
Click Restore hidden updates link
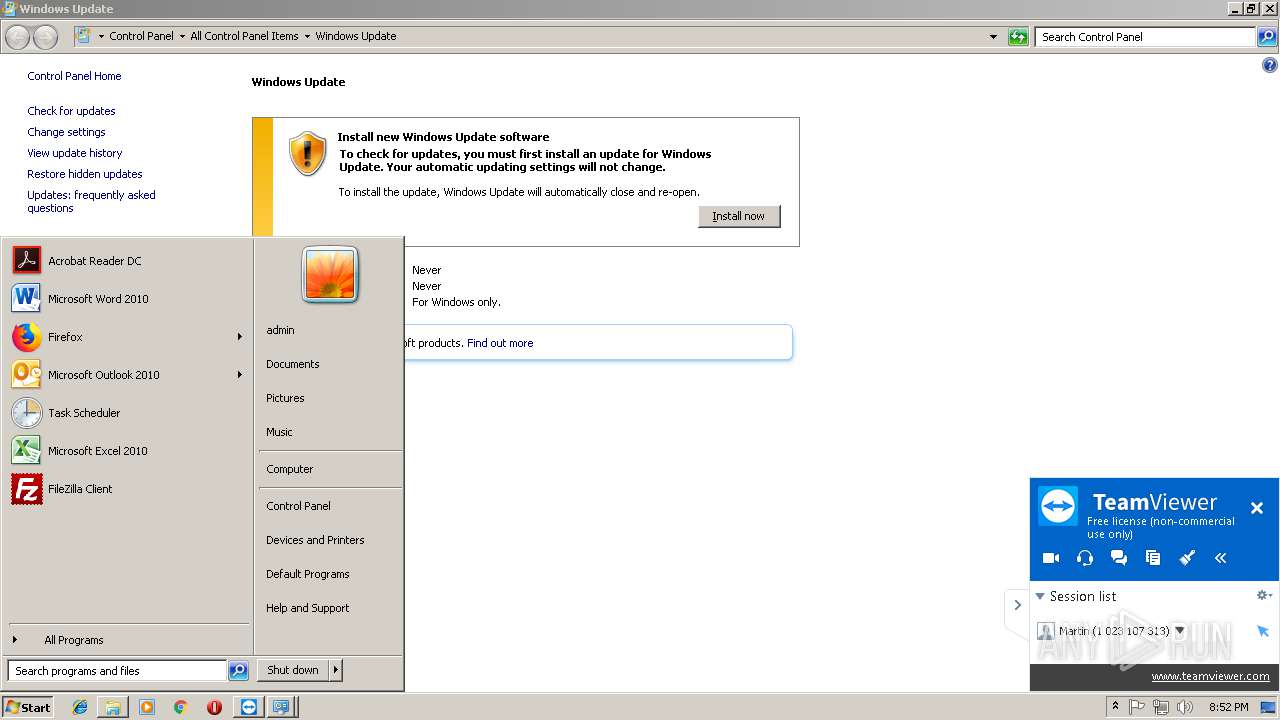coord(85,174)
